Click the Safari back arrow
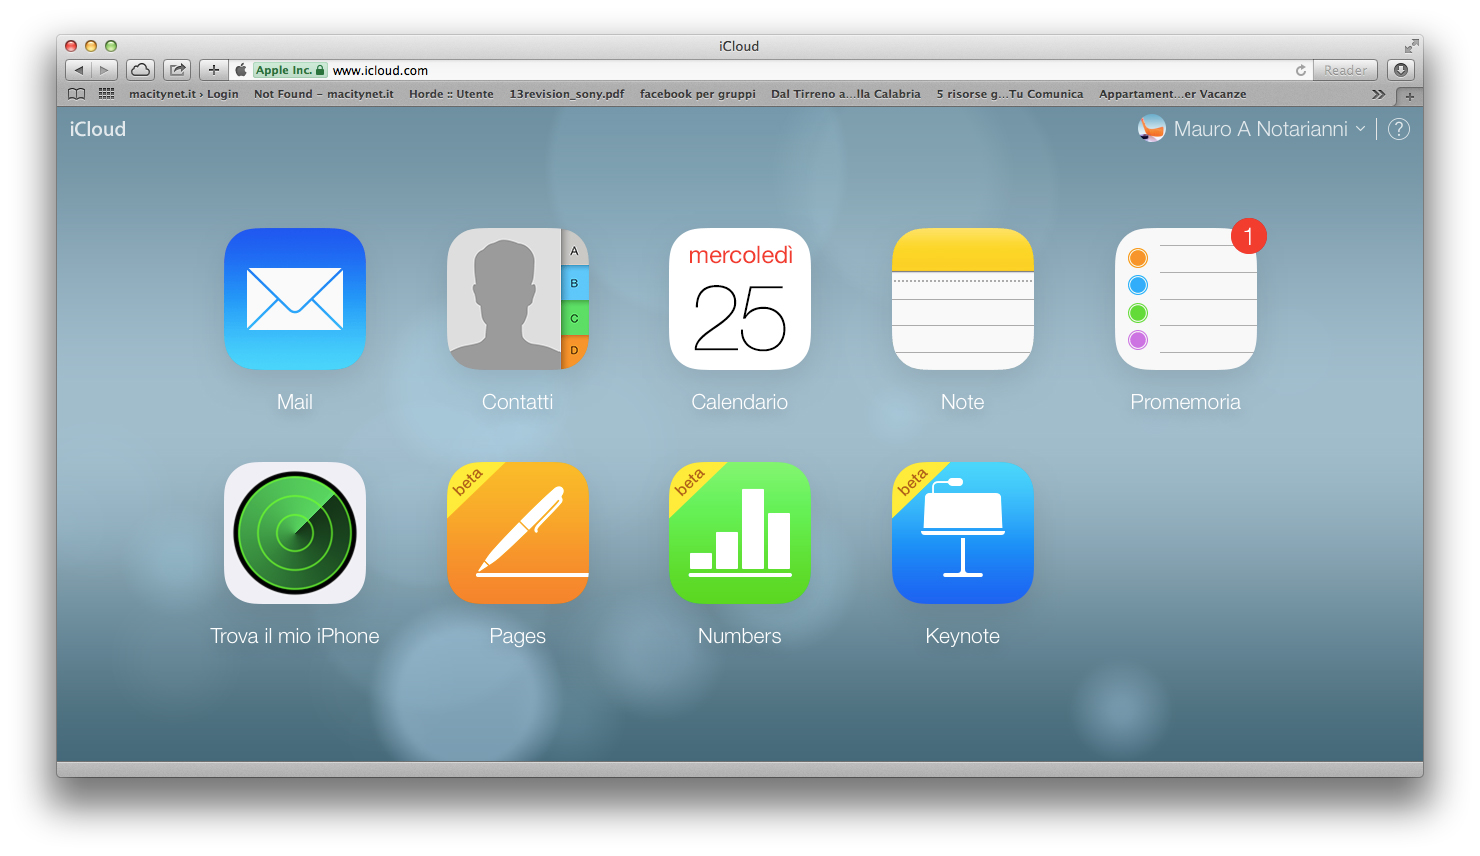The image size is (1480, 856). pyautogui.click(x=79, y=70)
